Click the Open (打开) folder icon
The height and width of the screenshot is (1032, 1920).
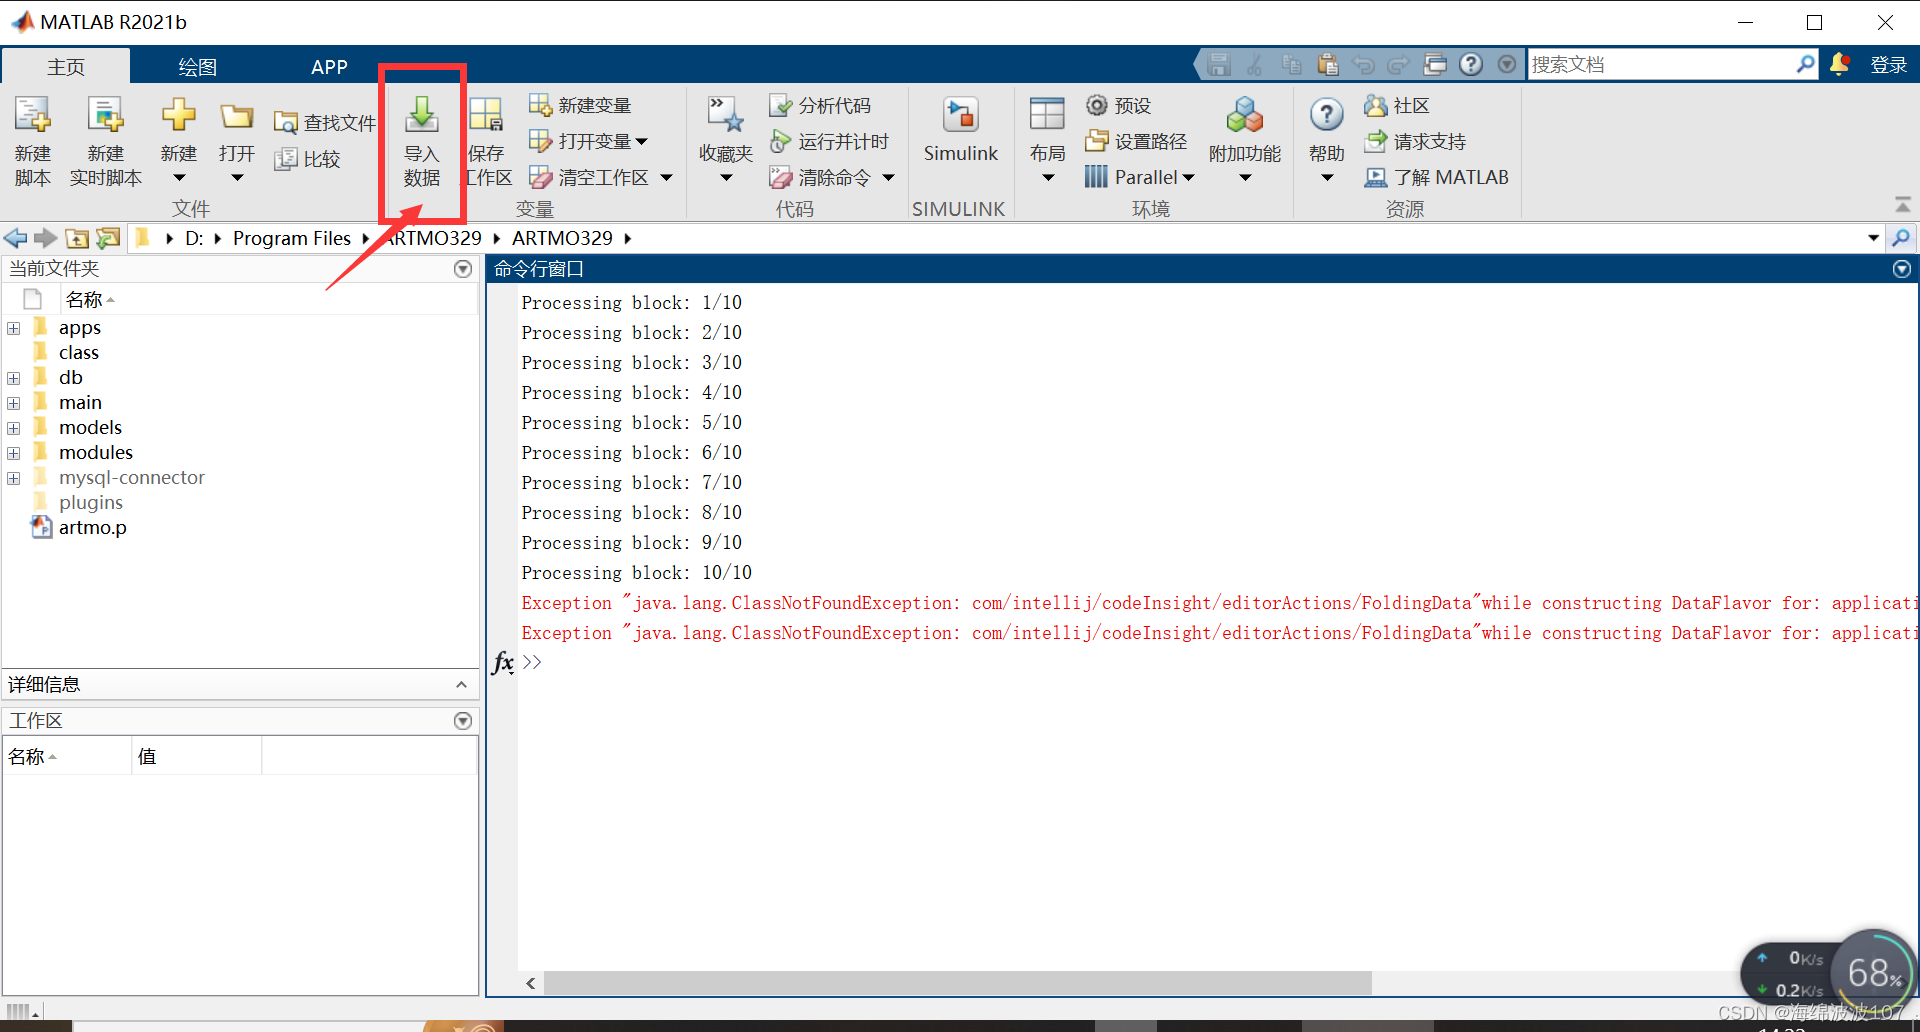click(x=237, y=116)
